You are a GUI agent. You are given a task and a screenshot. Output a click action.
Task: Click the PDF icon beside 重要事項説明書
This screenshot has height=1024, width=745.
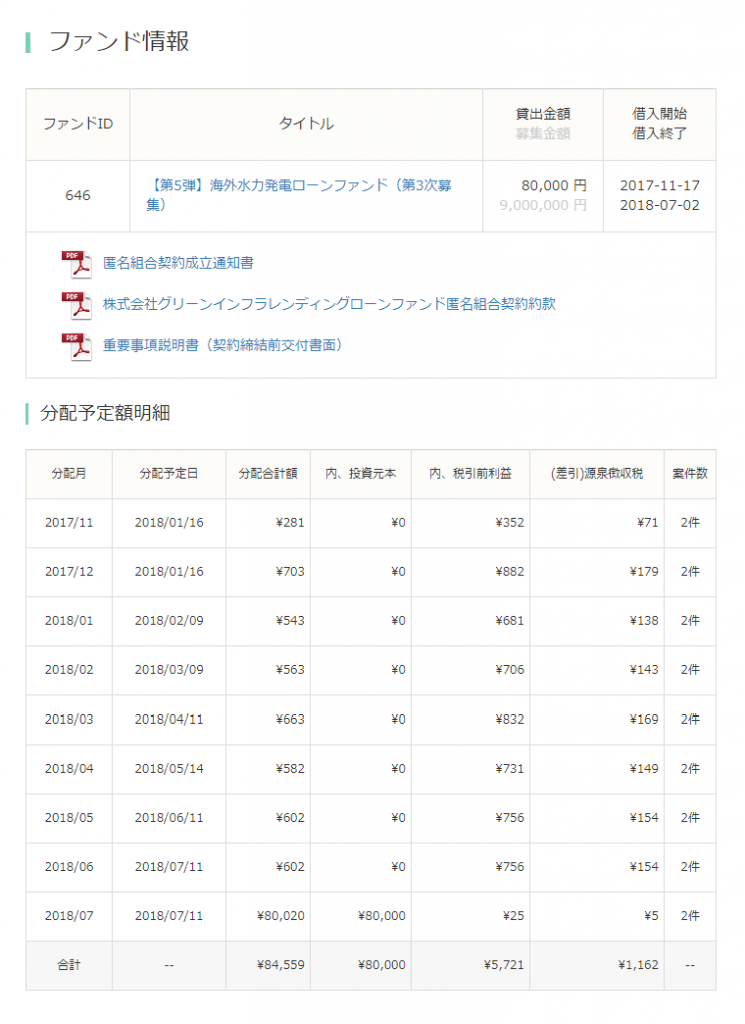coord(76,345)
